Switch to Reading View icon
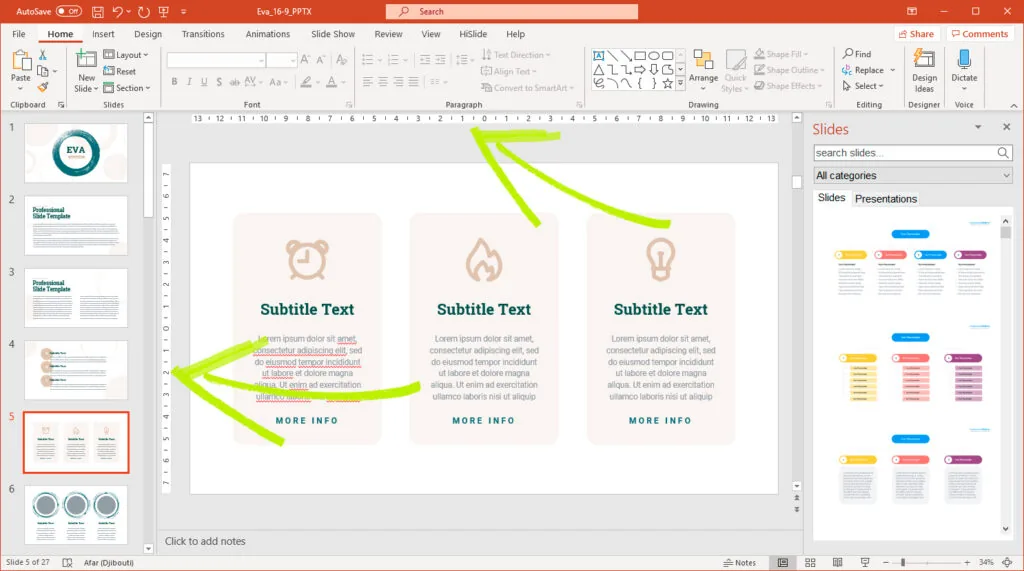This screenshot has width=1024, height=571. point(837,563)
